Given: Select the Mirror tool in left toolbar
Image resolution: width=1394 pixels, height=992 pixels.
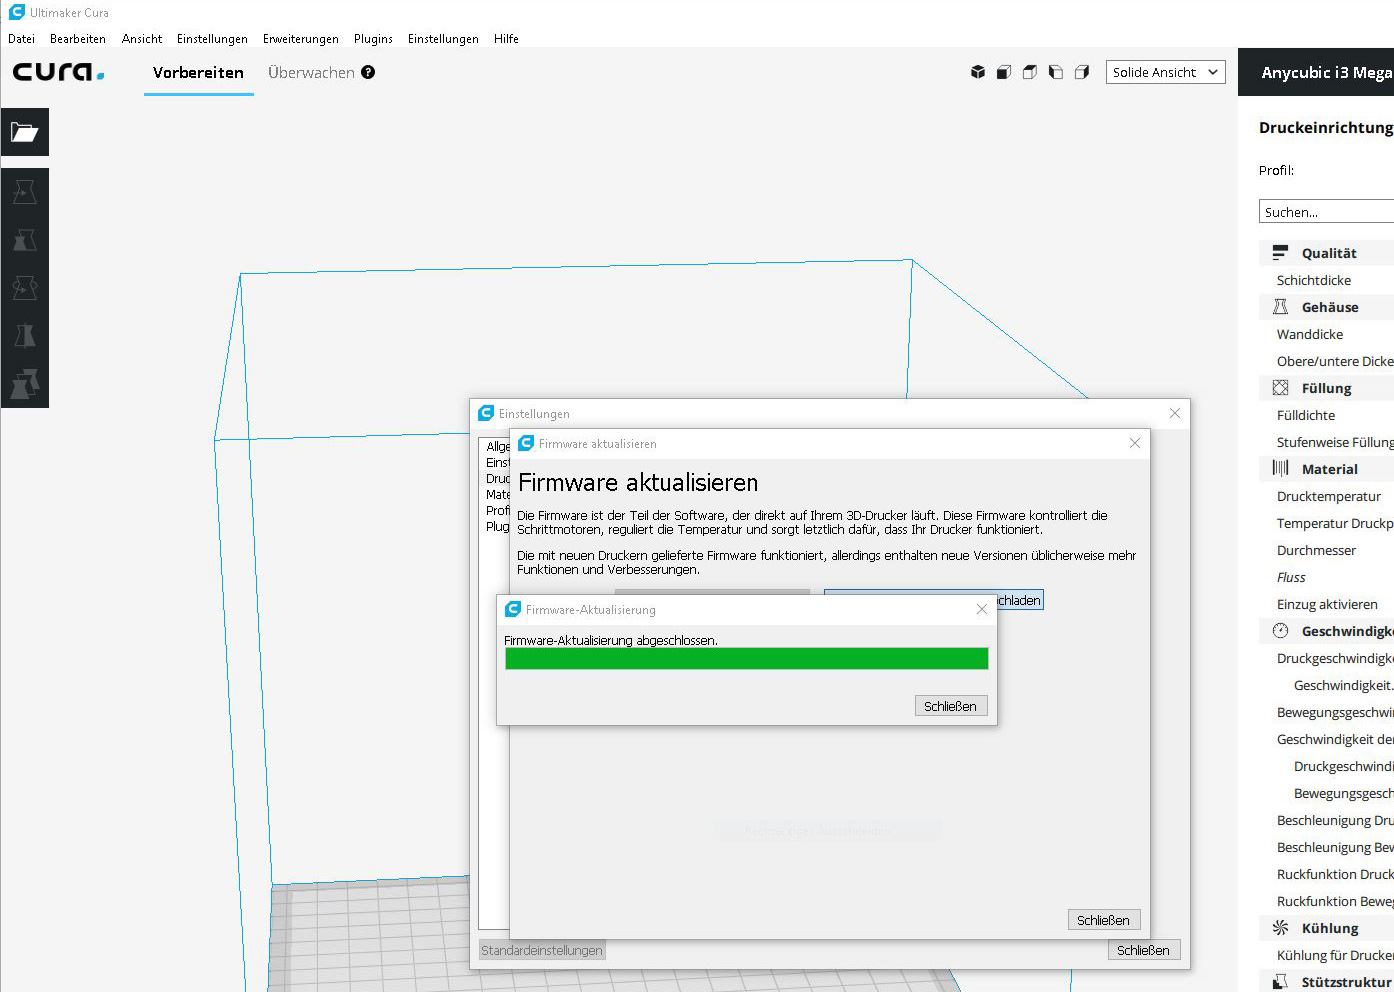Looking at the screenshot, I should click(24, 336).
